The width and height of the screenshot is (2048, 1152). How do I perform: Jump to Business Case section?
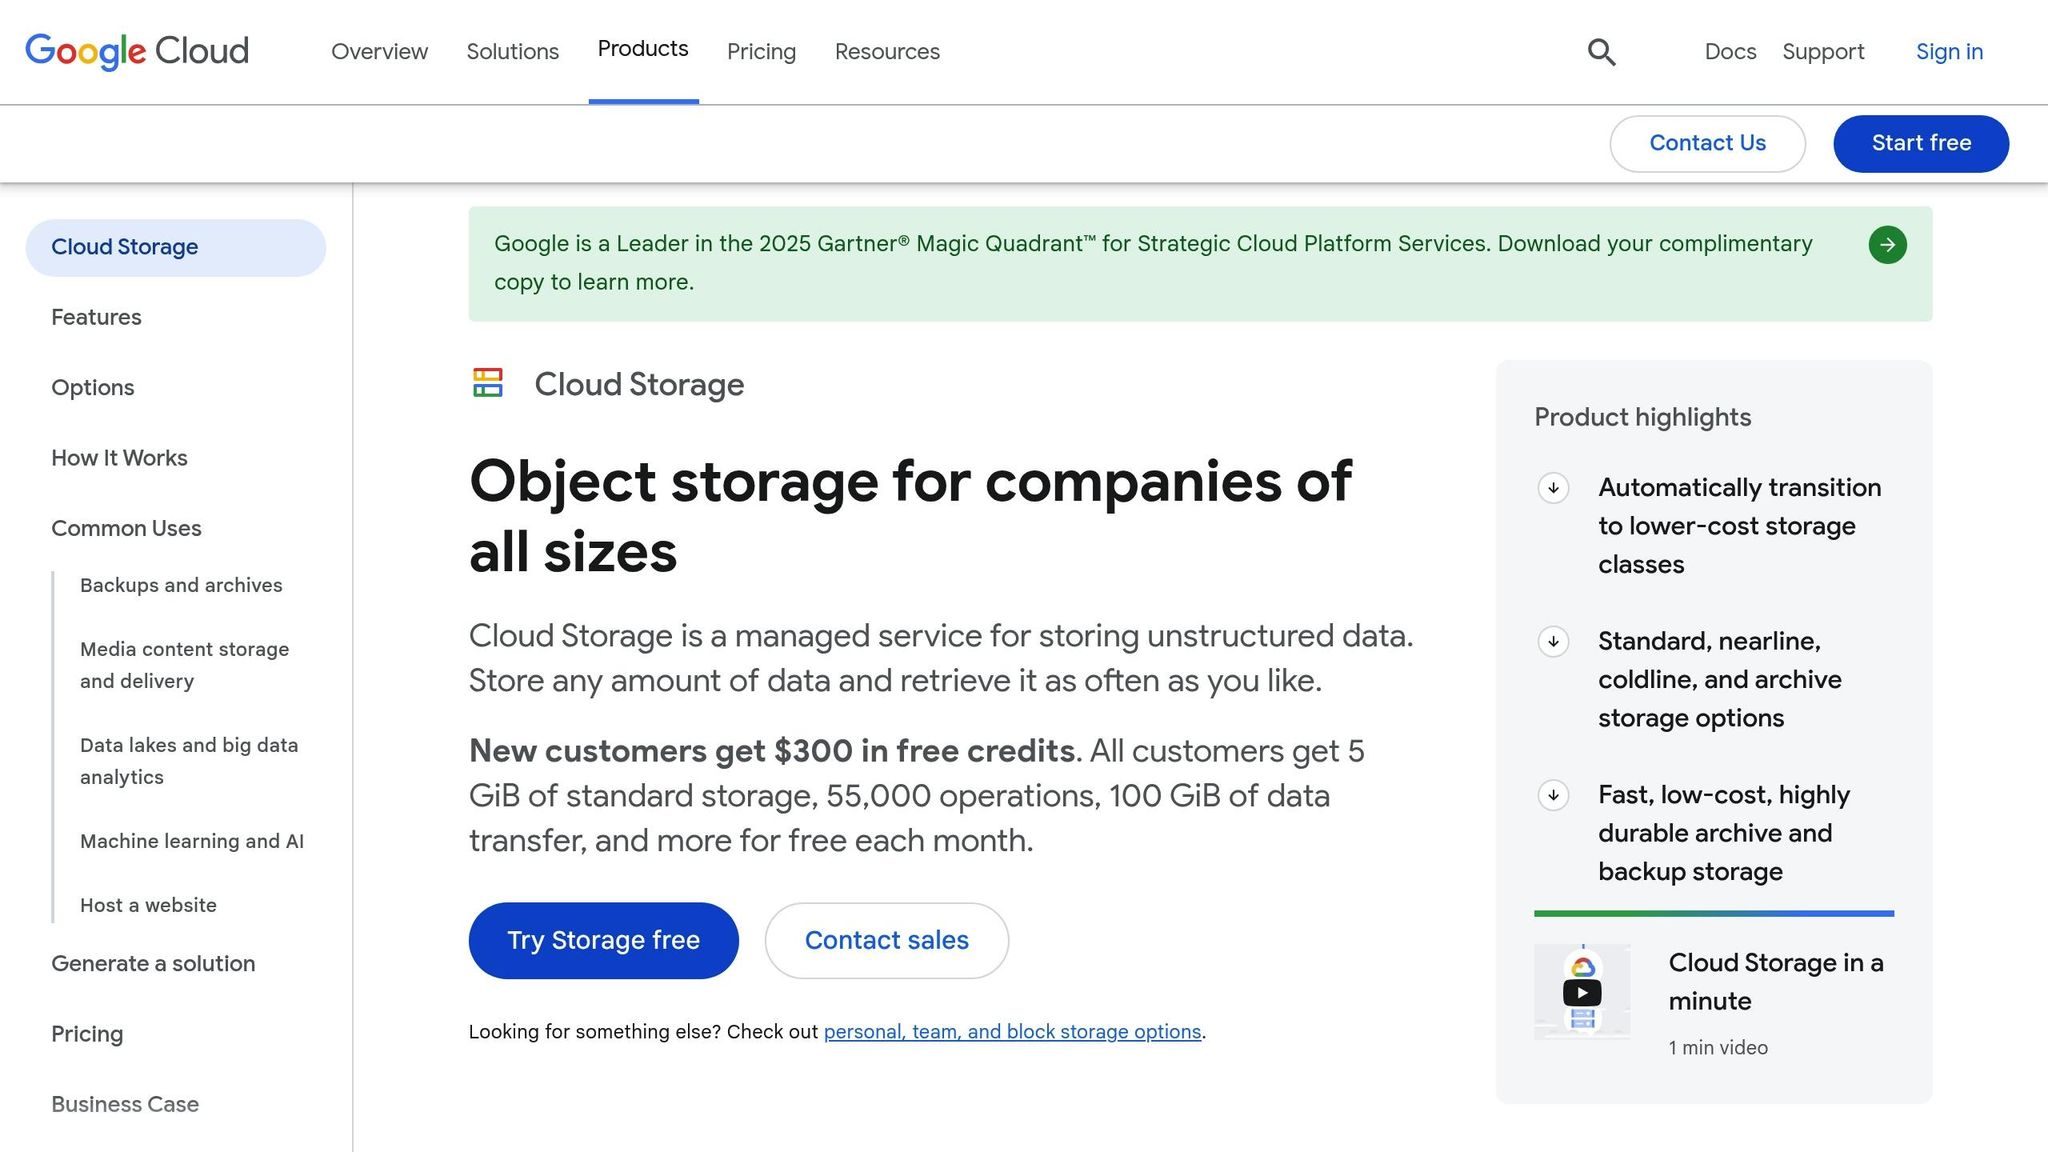coord(125,1104)
